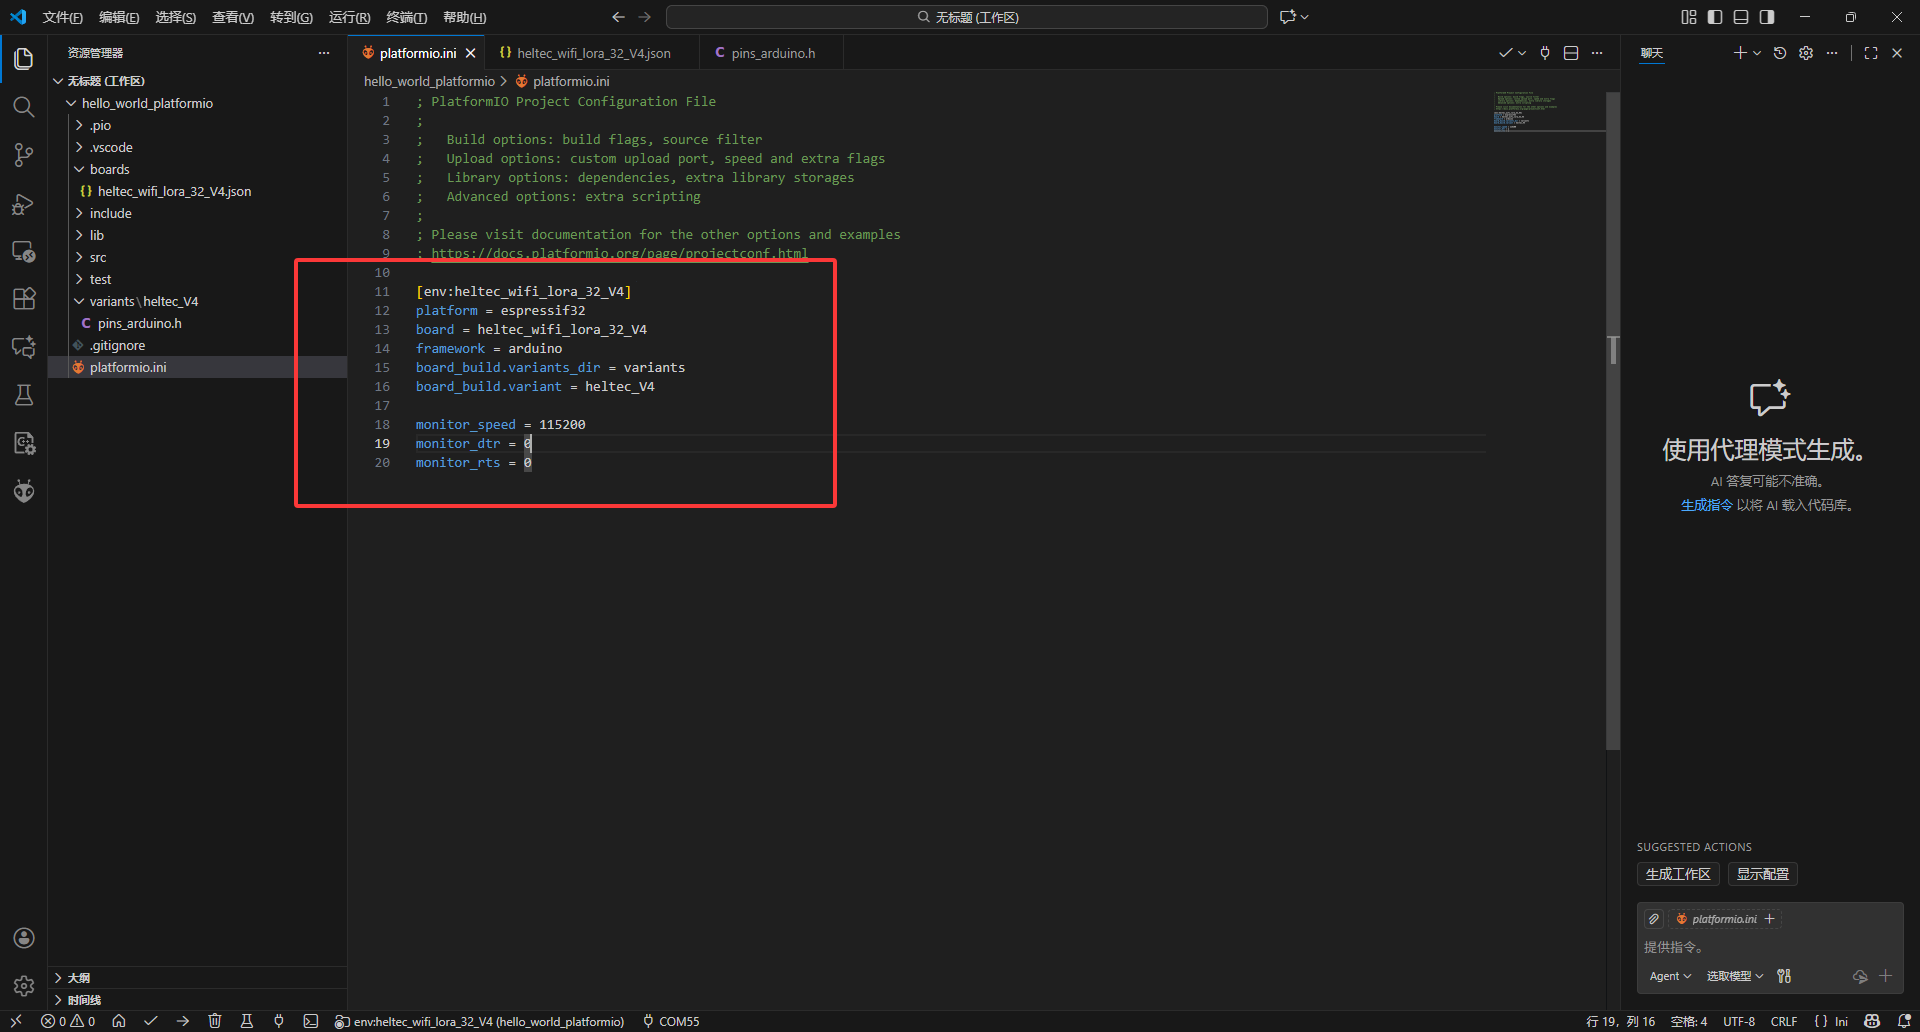The width and height of the screenshot is (1920, 1032).
Task: Open PlatformIO serial monitor plug icon in status bar
Action: 279,1021
